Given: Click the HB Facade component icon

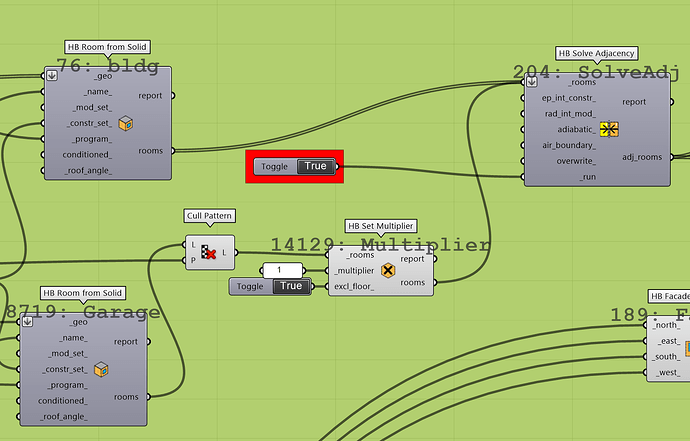Looking at the screenshot, I should click(686, 348).
